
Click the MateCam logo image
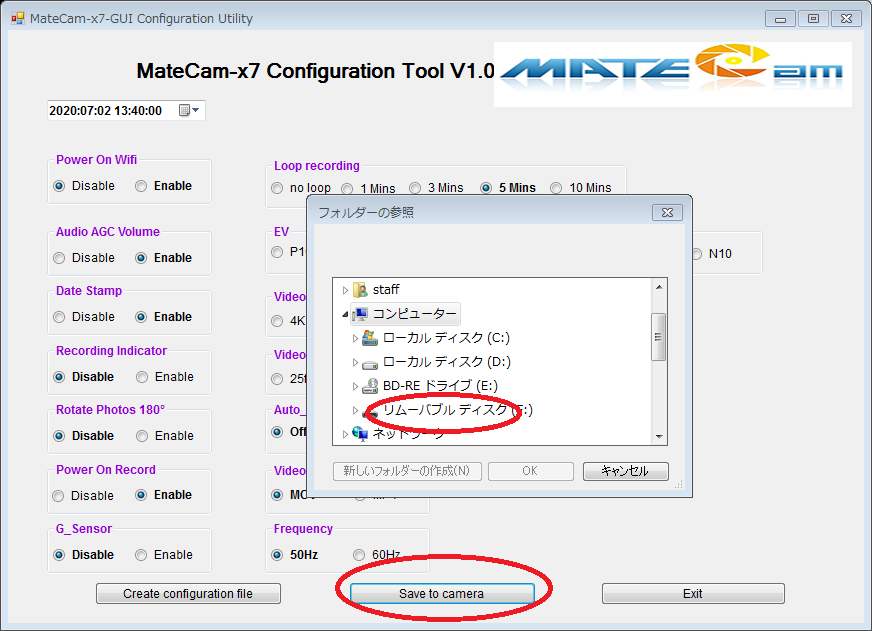pyautogui.click(x=672, y=74)
